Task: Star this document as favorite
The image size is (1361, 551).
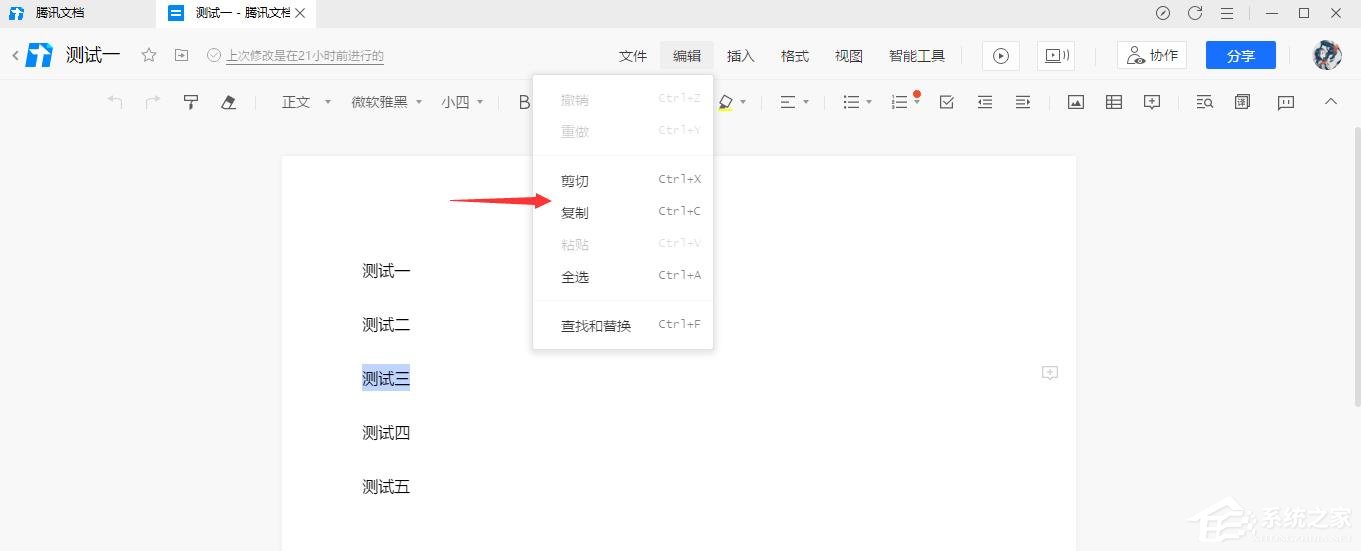Action: (x=149, y=56)
